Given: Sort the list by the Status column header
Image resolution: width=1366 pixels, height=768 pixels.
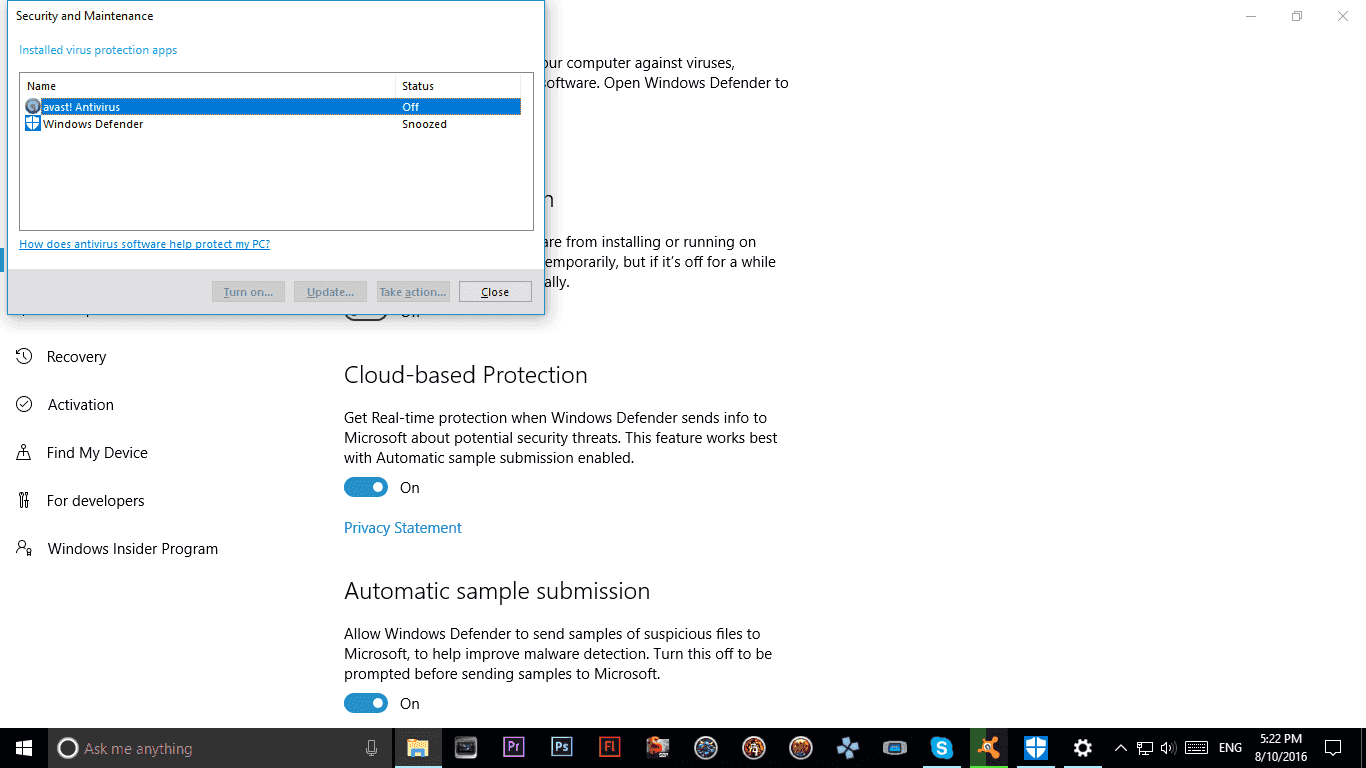Looking at the screenshot, I should 458,86.
